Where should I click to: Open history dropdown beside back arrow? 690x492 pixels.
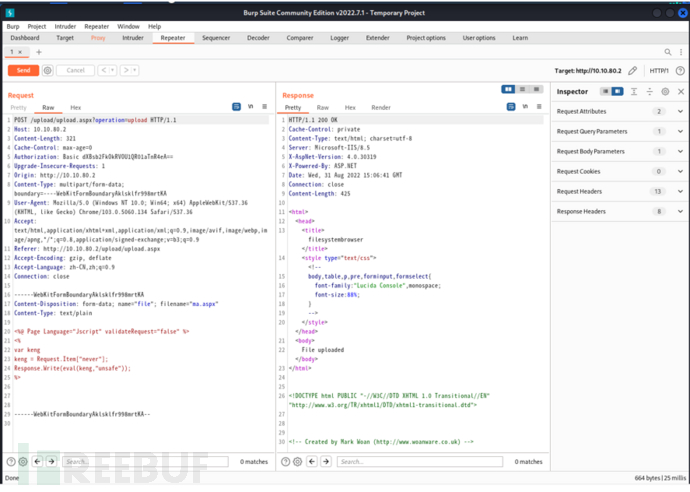(113, 70)
